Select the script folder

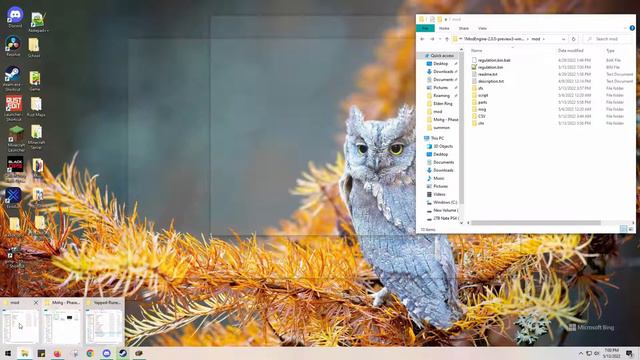(483, 95)
